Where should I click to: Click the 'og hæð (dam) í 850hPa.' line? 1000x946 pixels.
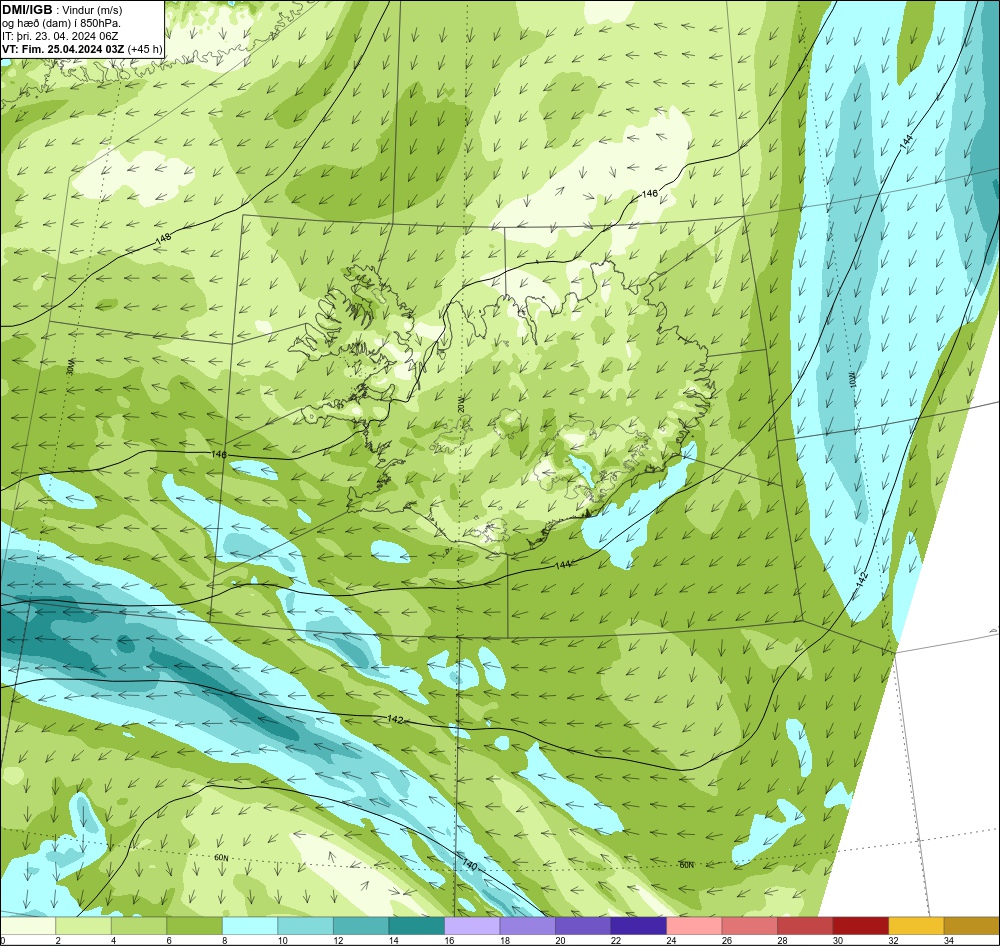[x=61, y=23]
